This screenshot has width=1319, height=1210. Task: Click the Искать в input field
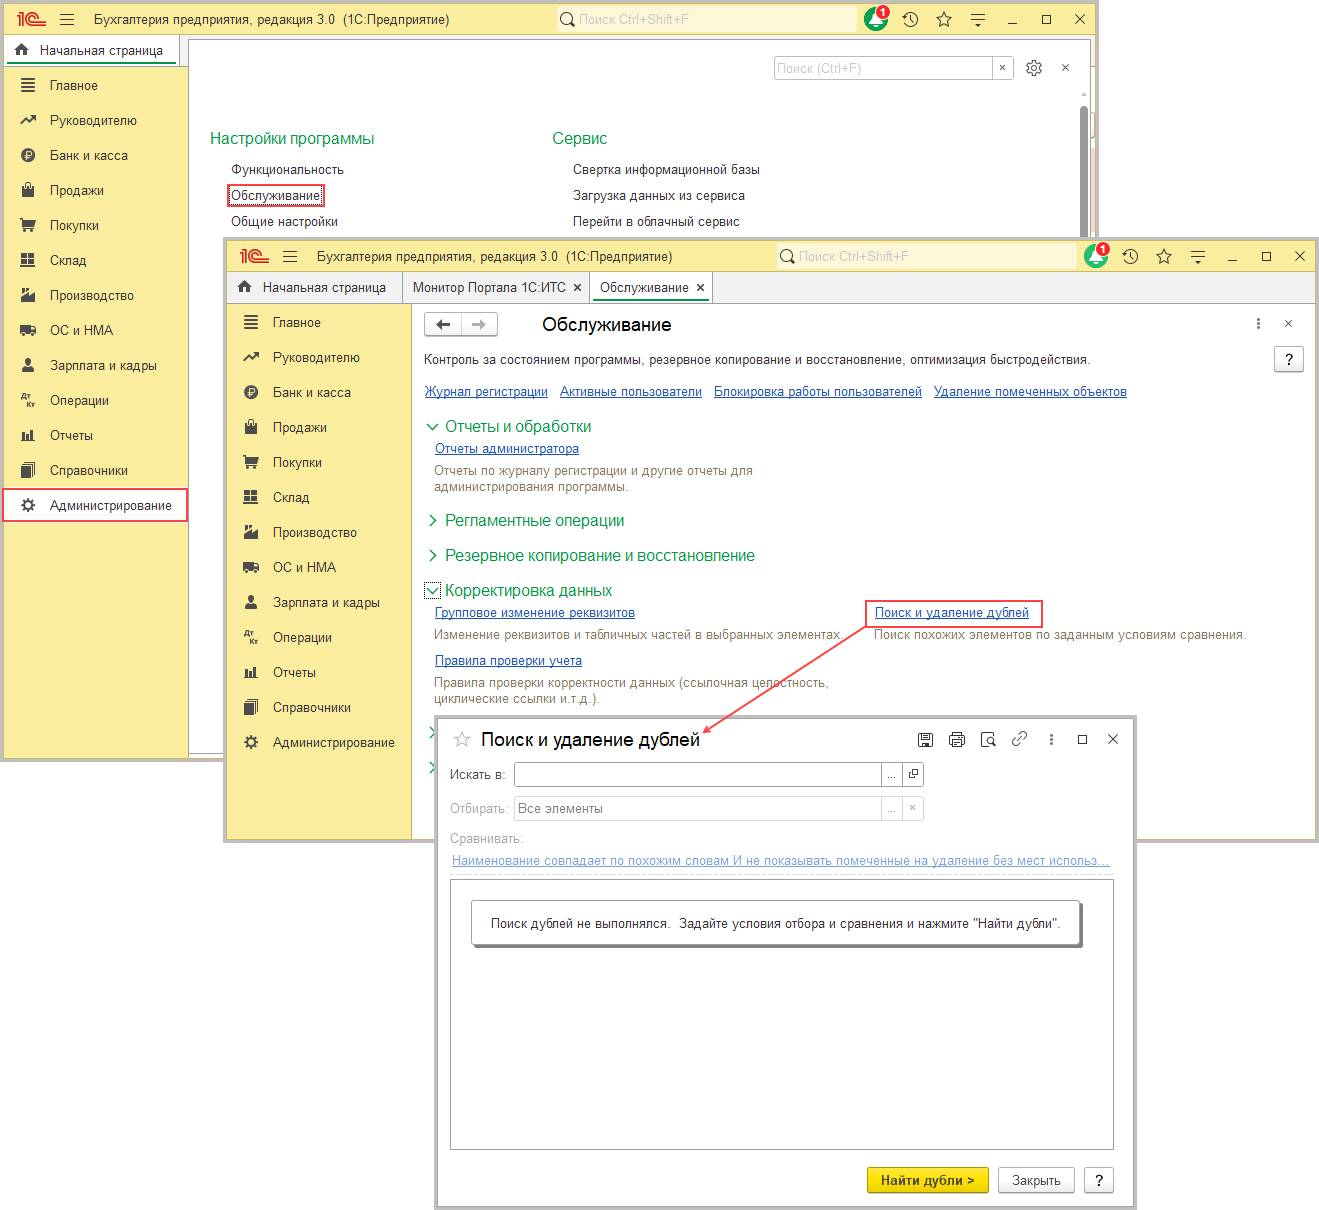698,774
